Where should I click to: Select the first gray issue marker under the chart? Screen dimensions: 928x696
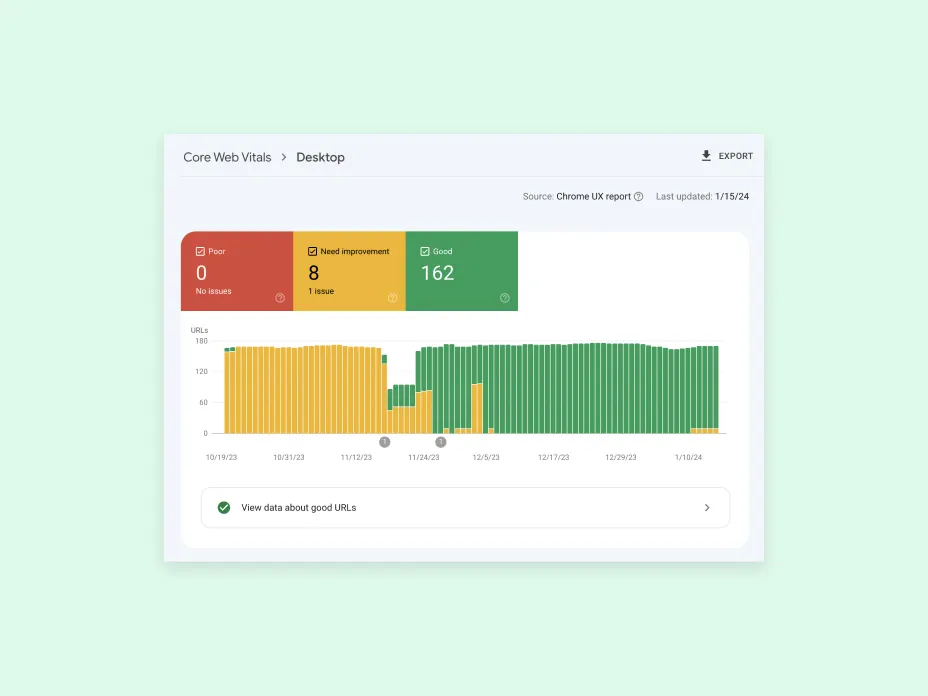coord(386,441)
